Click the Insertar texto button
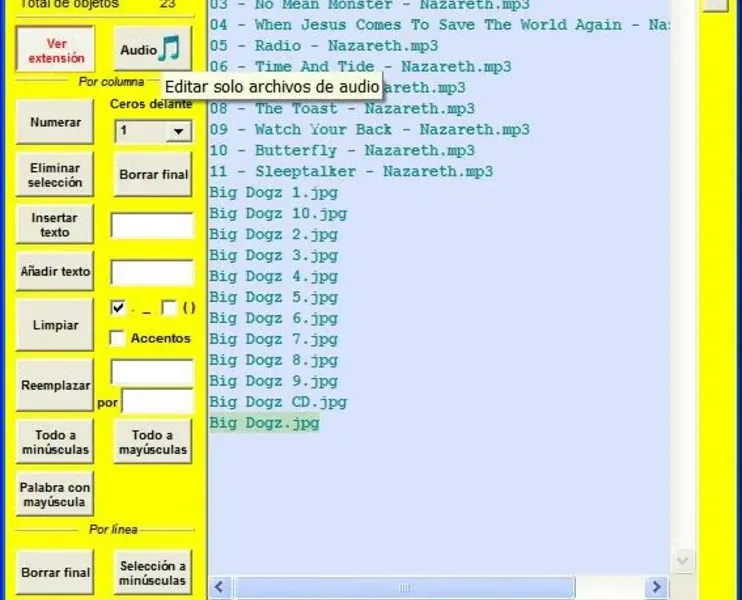 pos(55,225)
